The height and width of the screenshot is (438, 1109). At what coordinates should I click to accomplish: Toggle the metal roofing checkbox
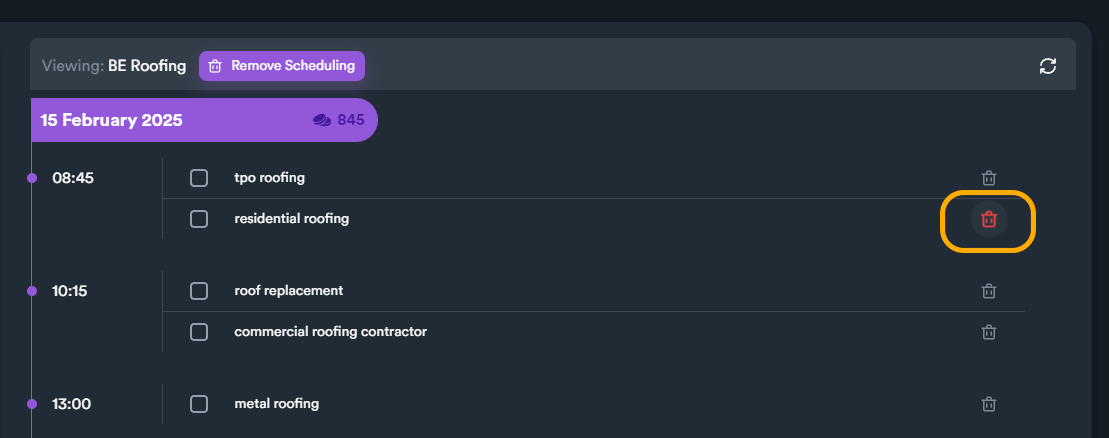199,404
